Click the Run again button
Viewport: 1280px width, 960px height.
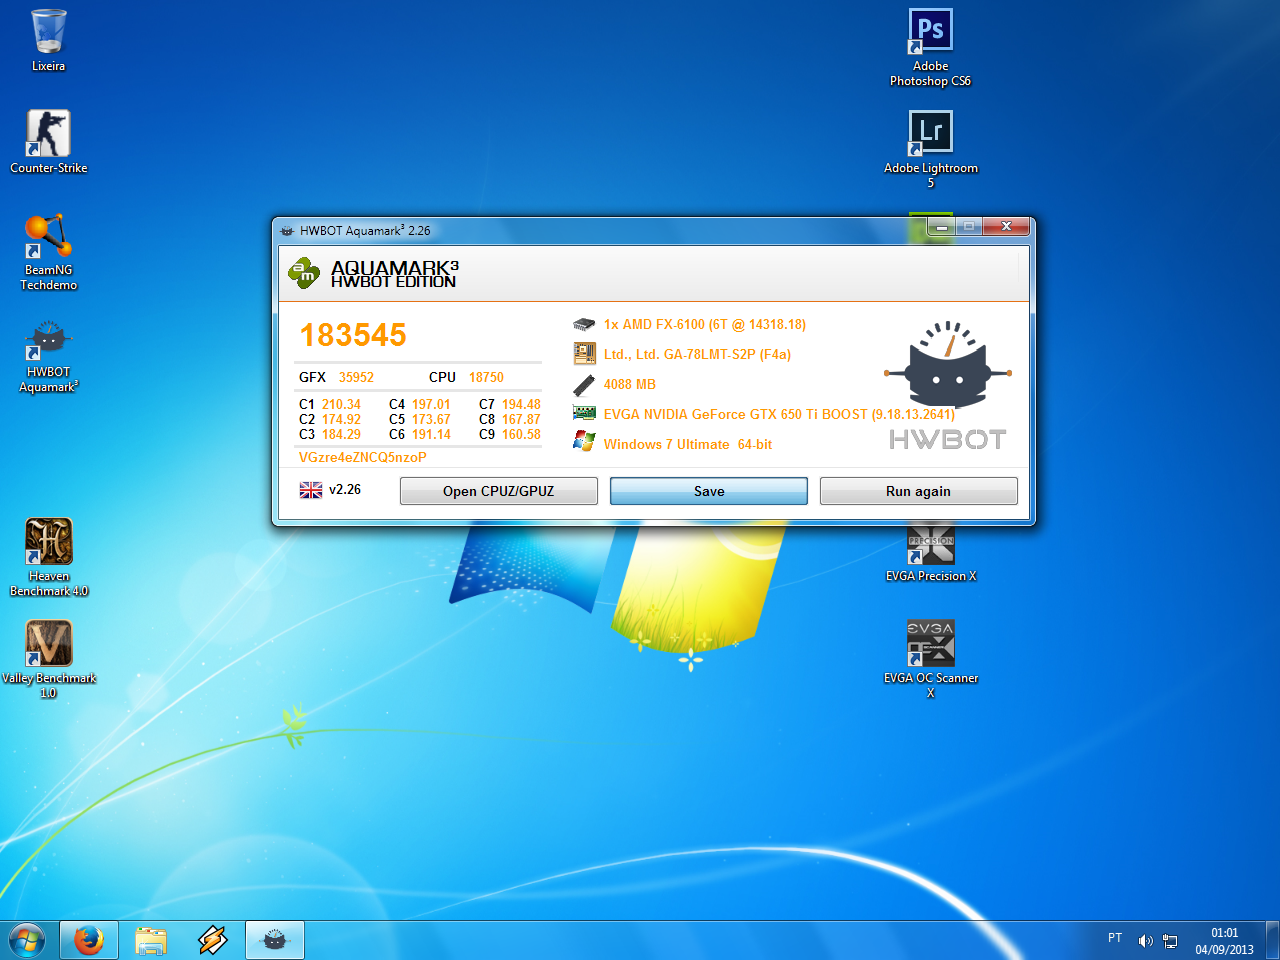coord(919,491)
